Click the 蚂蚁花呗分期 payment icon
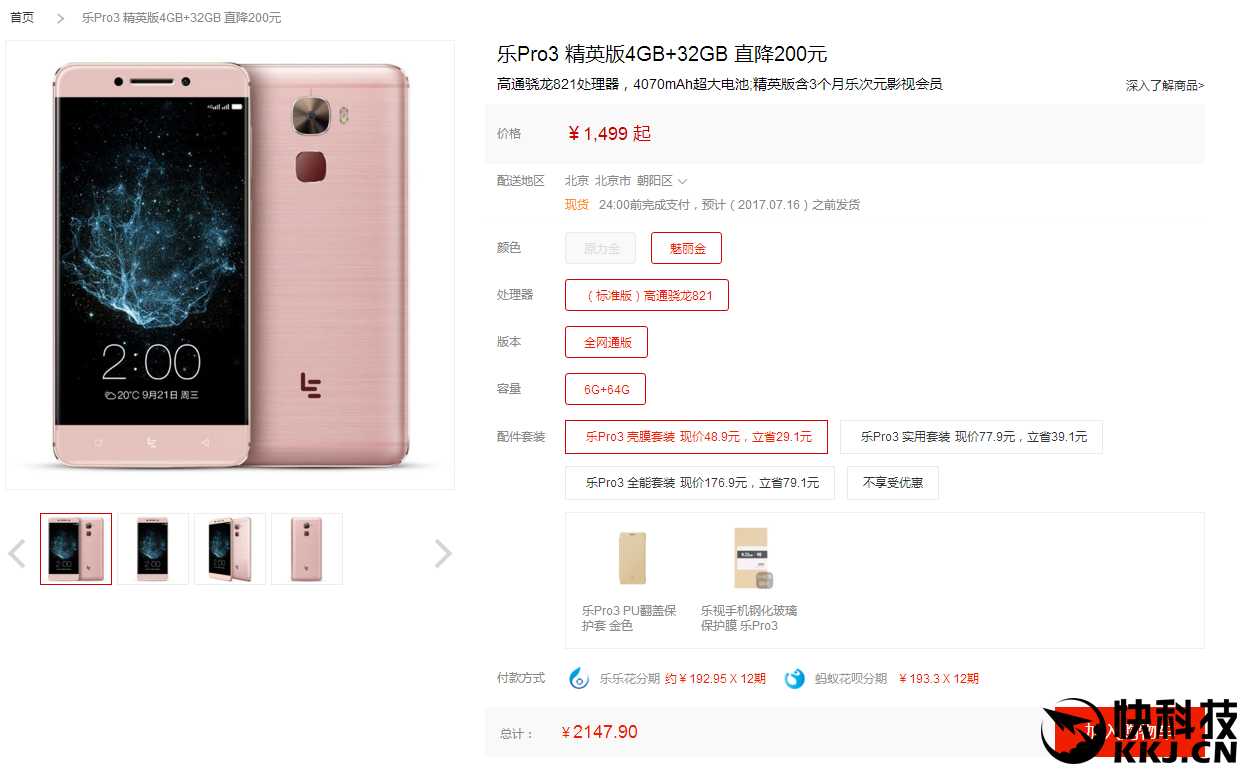This screenshot has height=774, width=1247. [794, 679]
